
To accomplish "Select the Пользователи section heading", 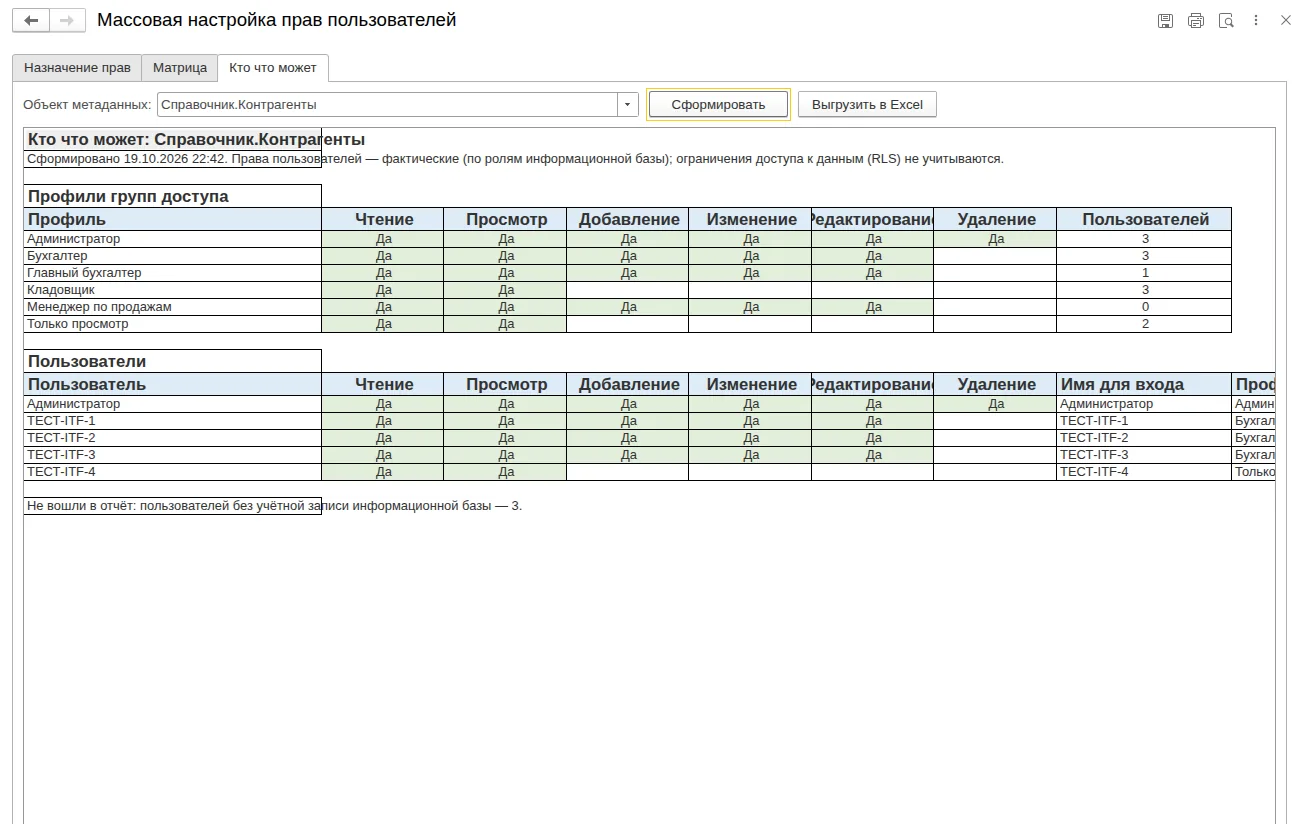I will point(172,361).
